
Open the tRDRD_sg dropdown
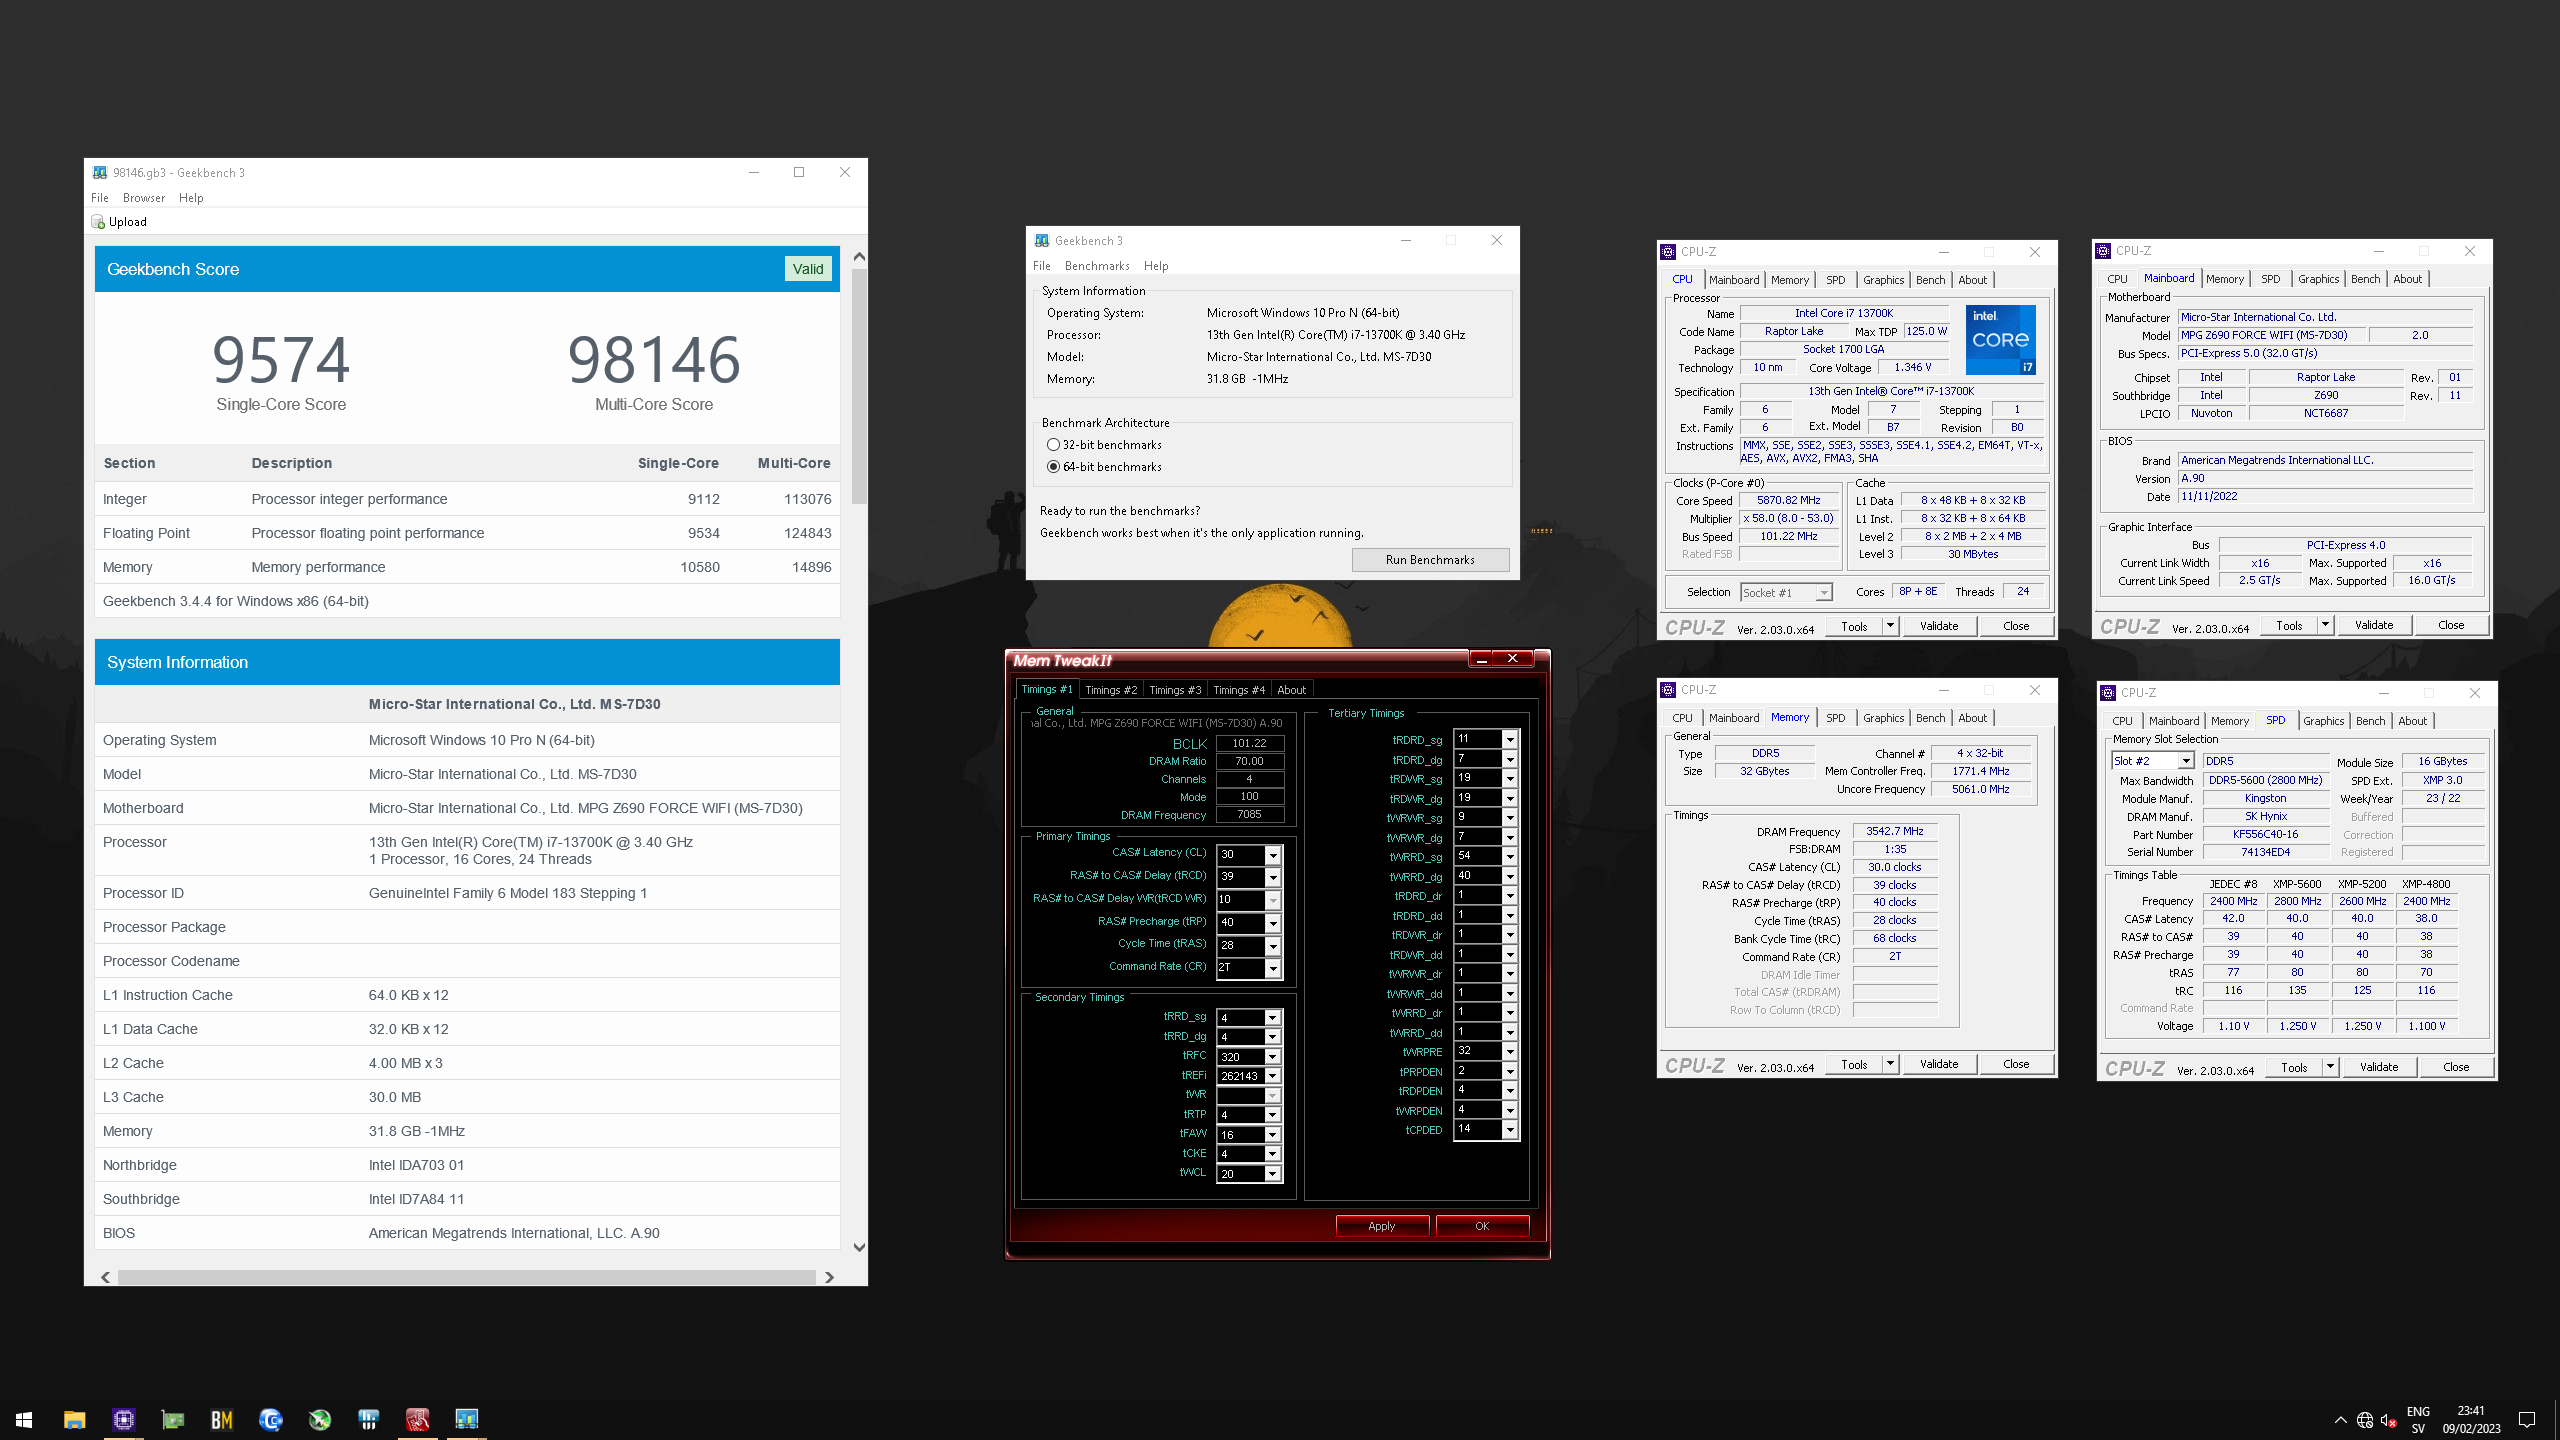pyautogui.click(x=1510, y=740)
